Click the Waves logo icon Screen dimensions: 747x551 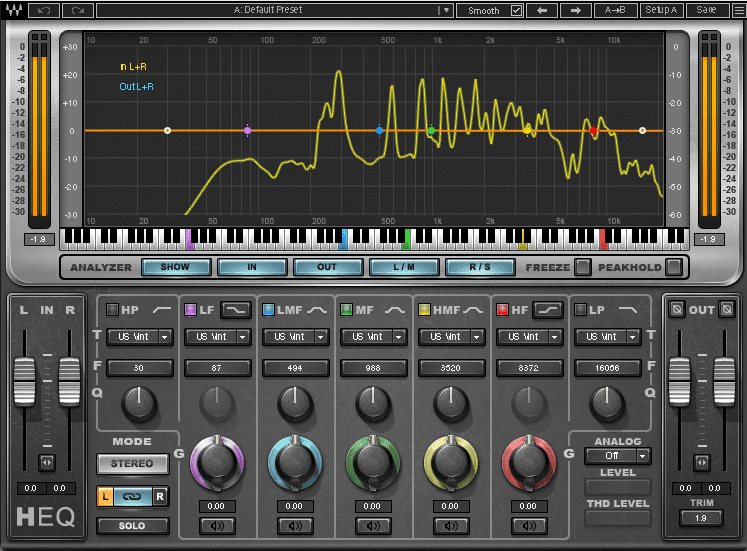(x=14, y=10)
